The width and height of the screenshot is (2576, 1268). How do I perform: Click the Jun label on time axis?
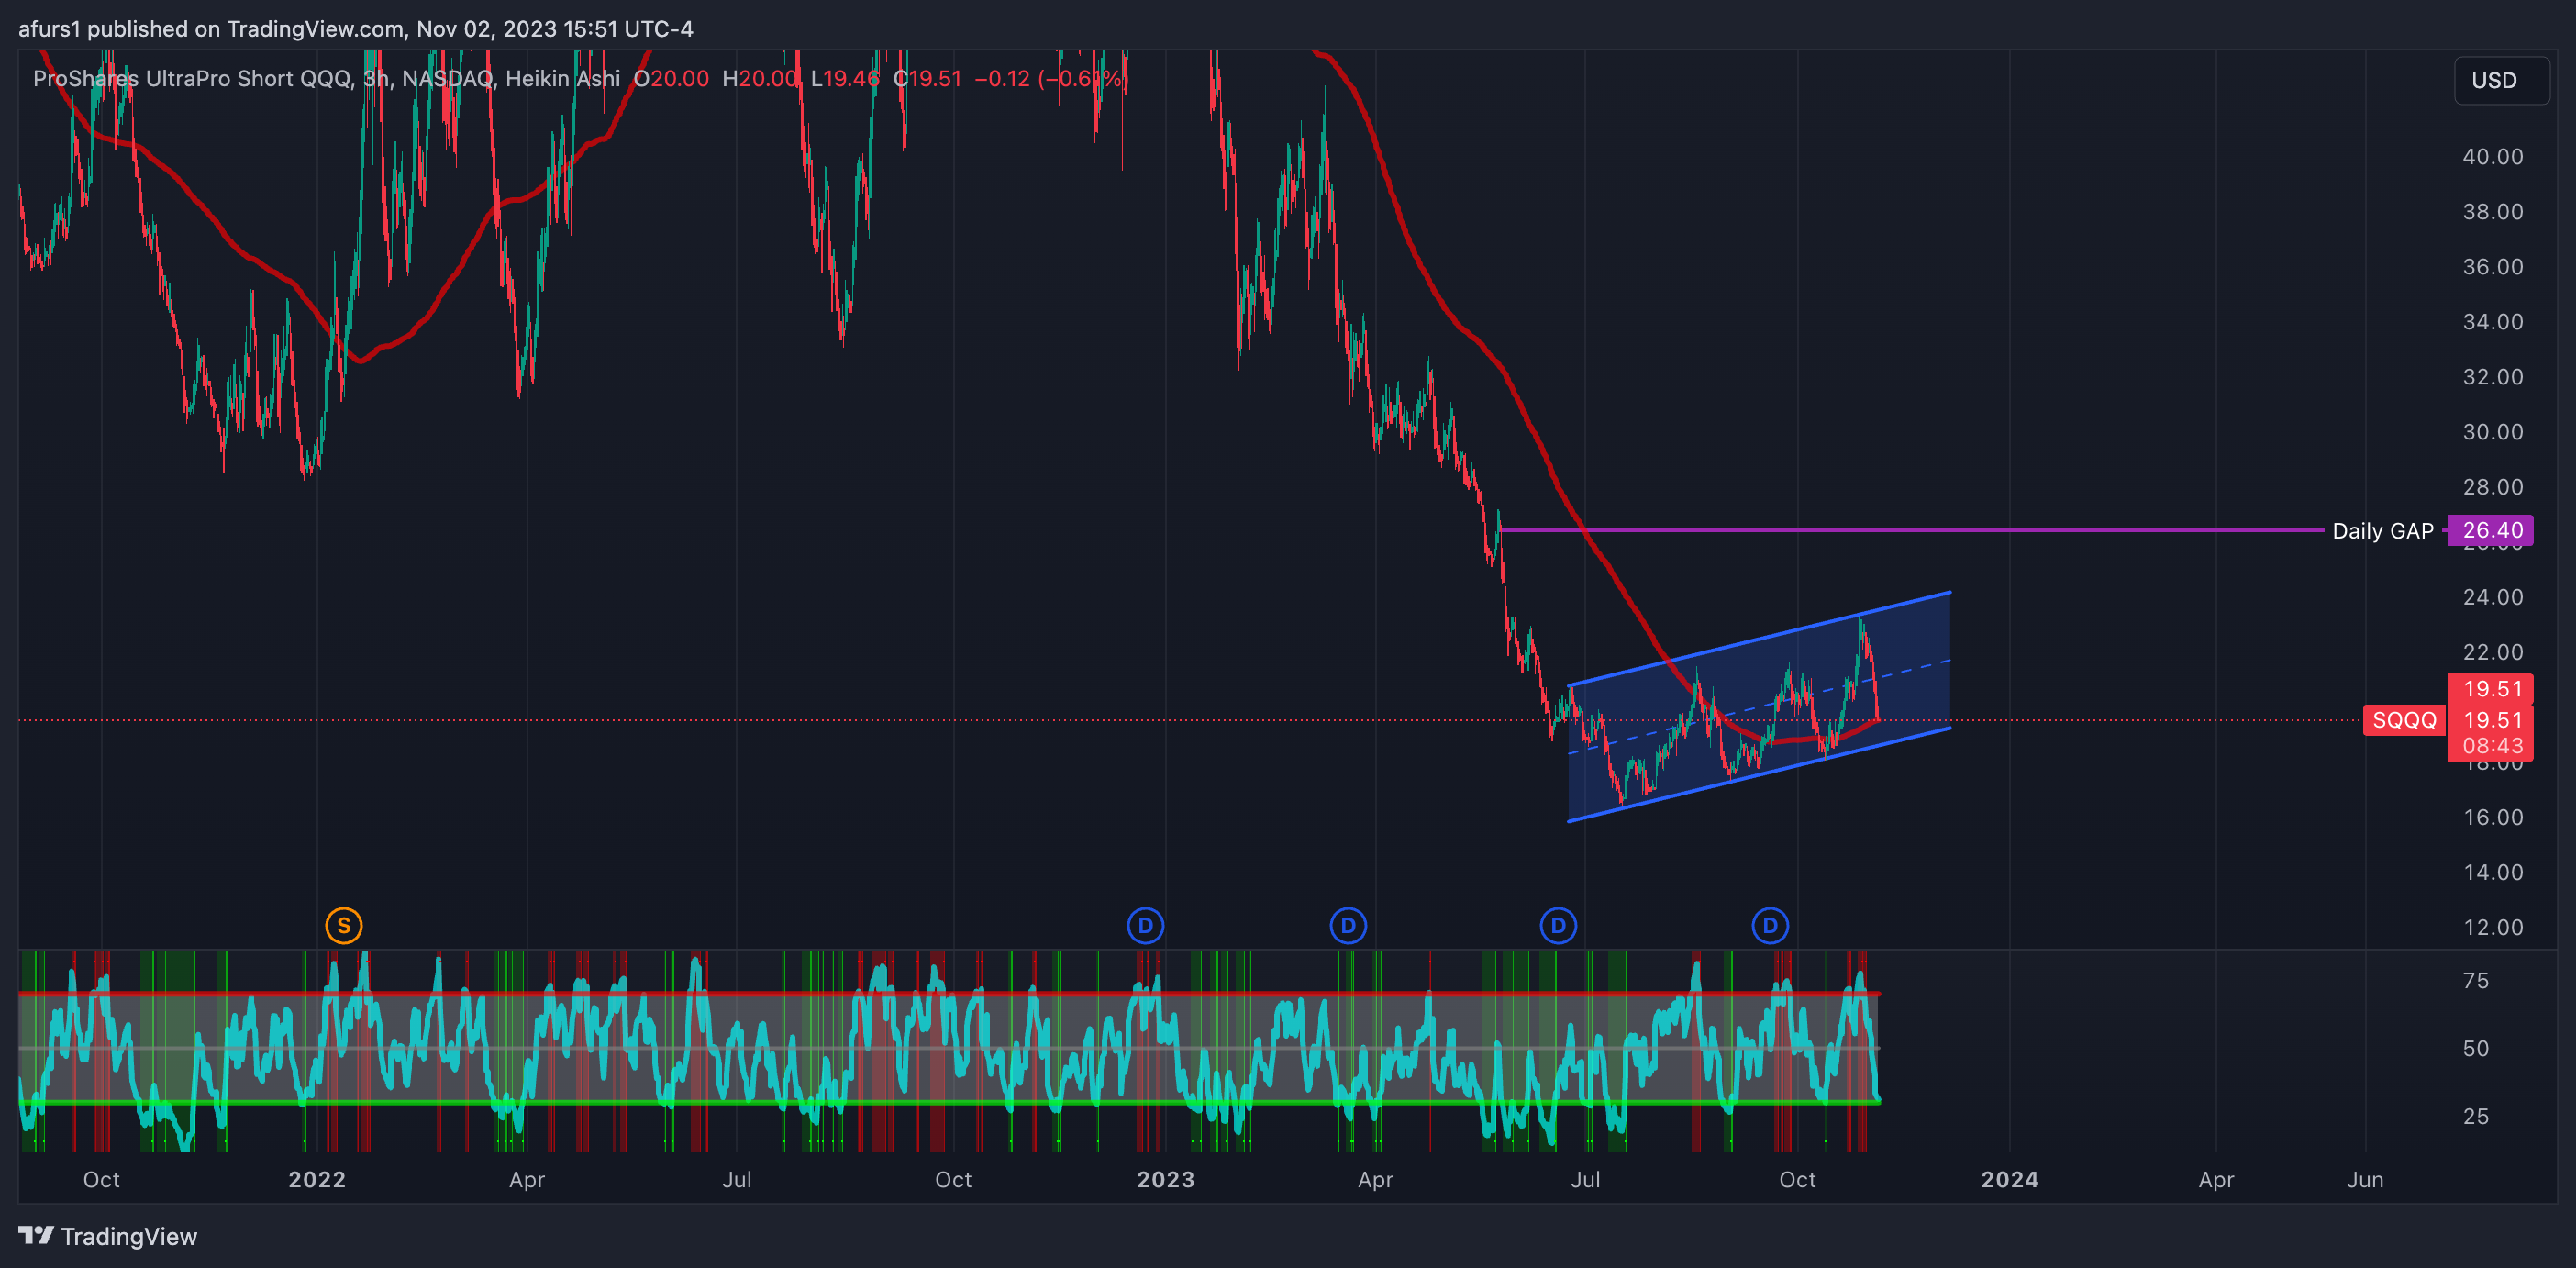point(2365,1179)
